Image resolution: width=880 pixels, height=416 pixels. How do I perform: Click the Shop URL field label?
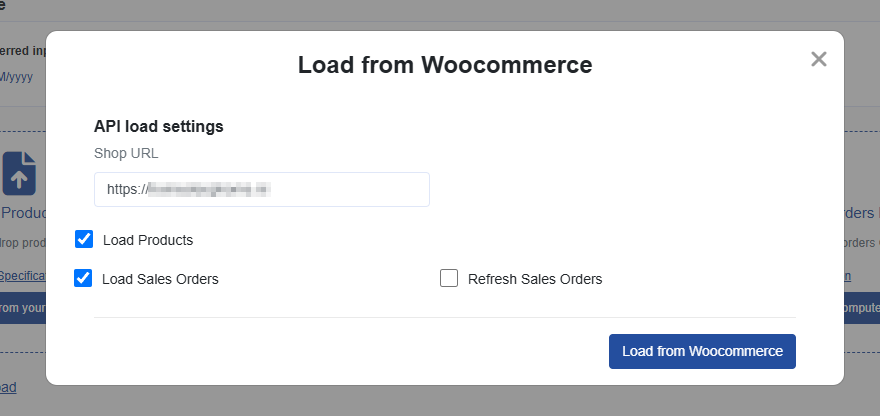tap(126, 153)
